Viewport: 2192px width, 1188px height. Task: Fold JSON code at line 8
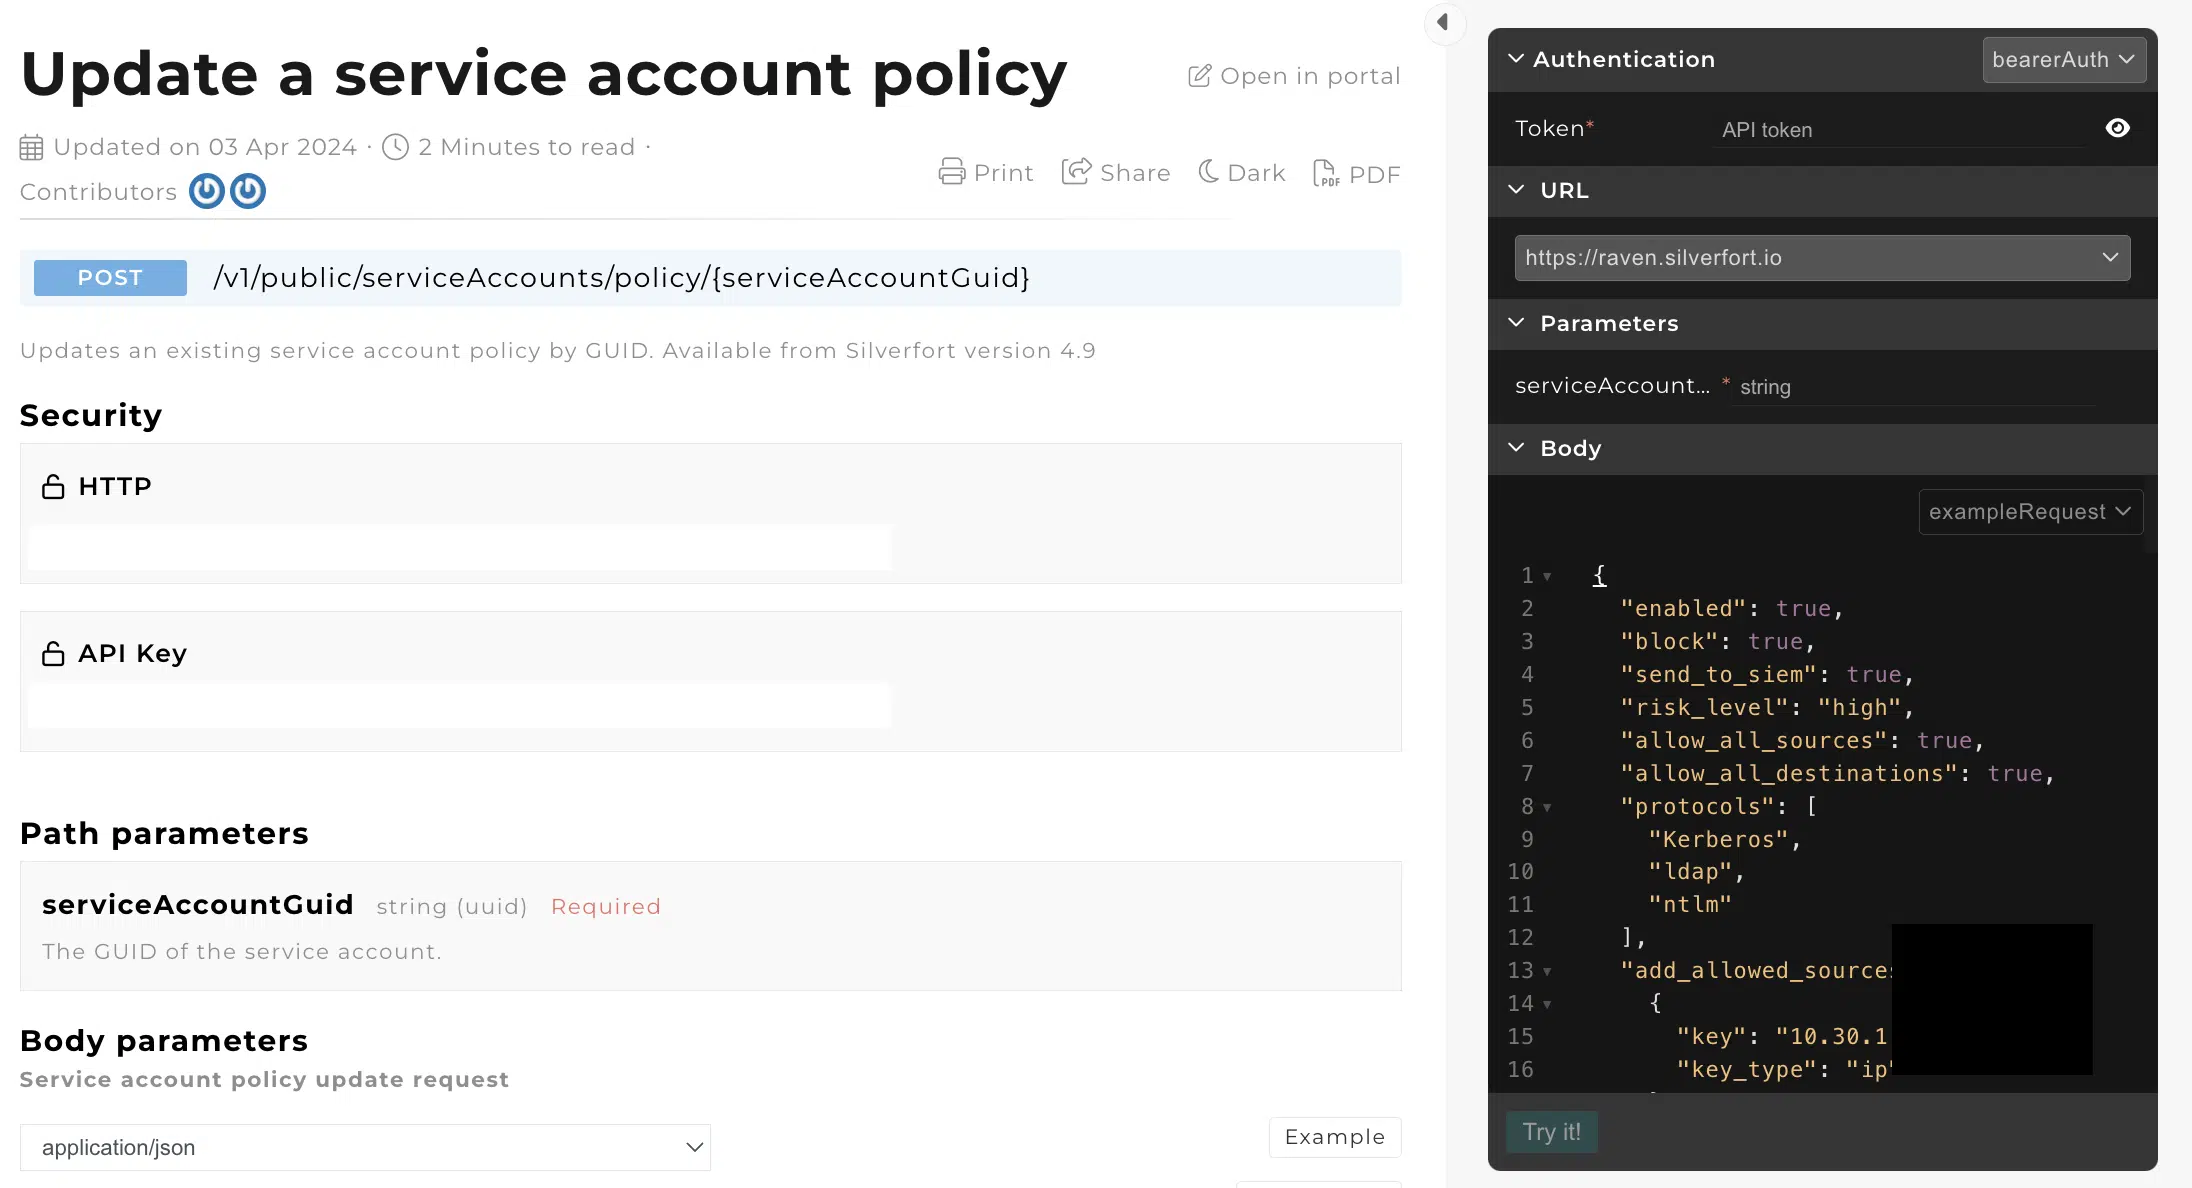(1547, 807)
